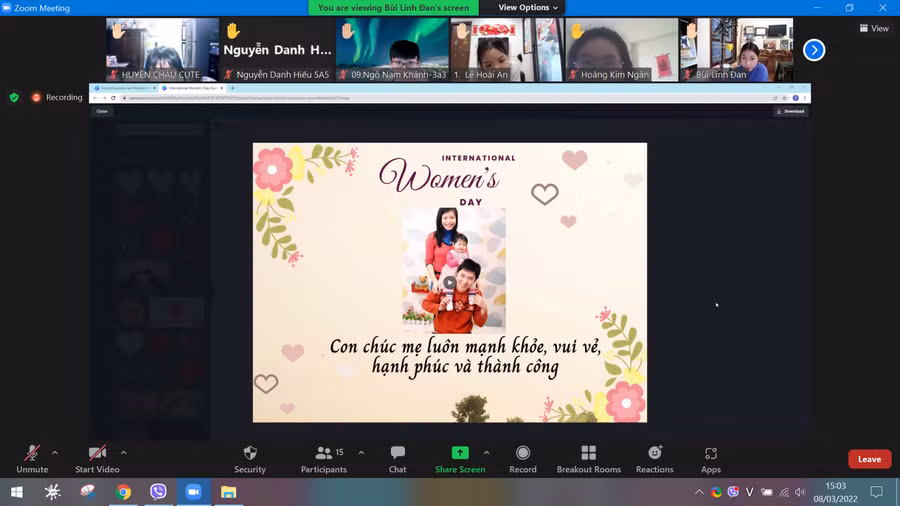Screen dimensions: 900x506
Task: Open Google Chrome from the taskbar
Action: click(123, 492)
